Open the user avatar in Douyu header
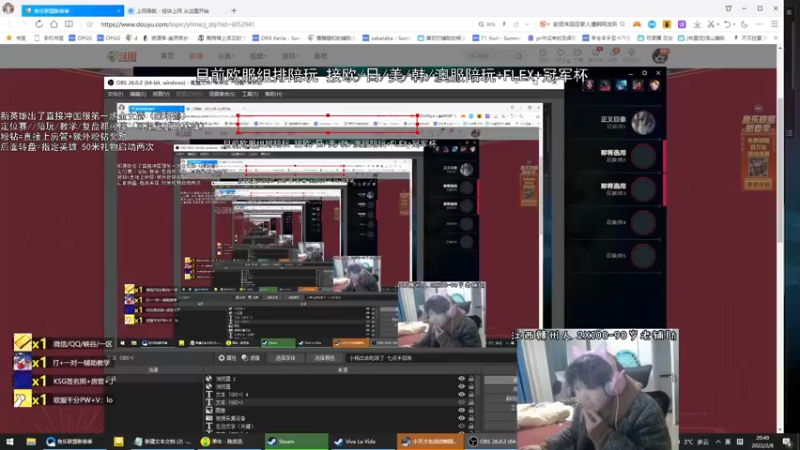Image resolution: width=800 pixels, height=450 pixels. [660, 56]
